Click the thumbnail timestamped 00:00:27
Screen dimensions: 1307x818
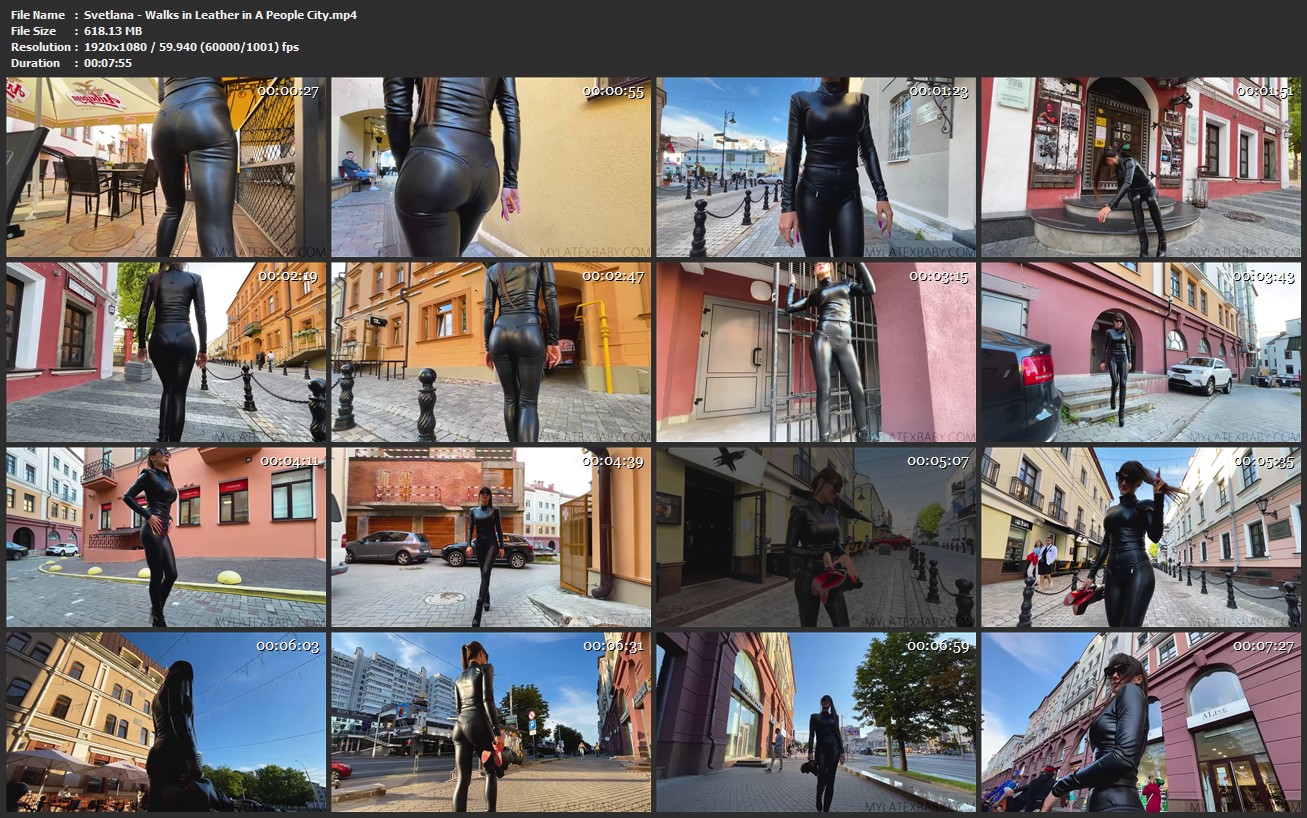coord(166,167)
